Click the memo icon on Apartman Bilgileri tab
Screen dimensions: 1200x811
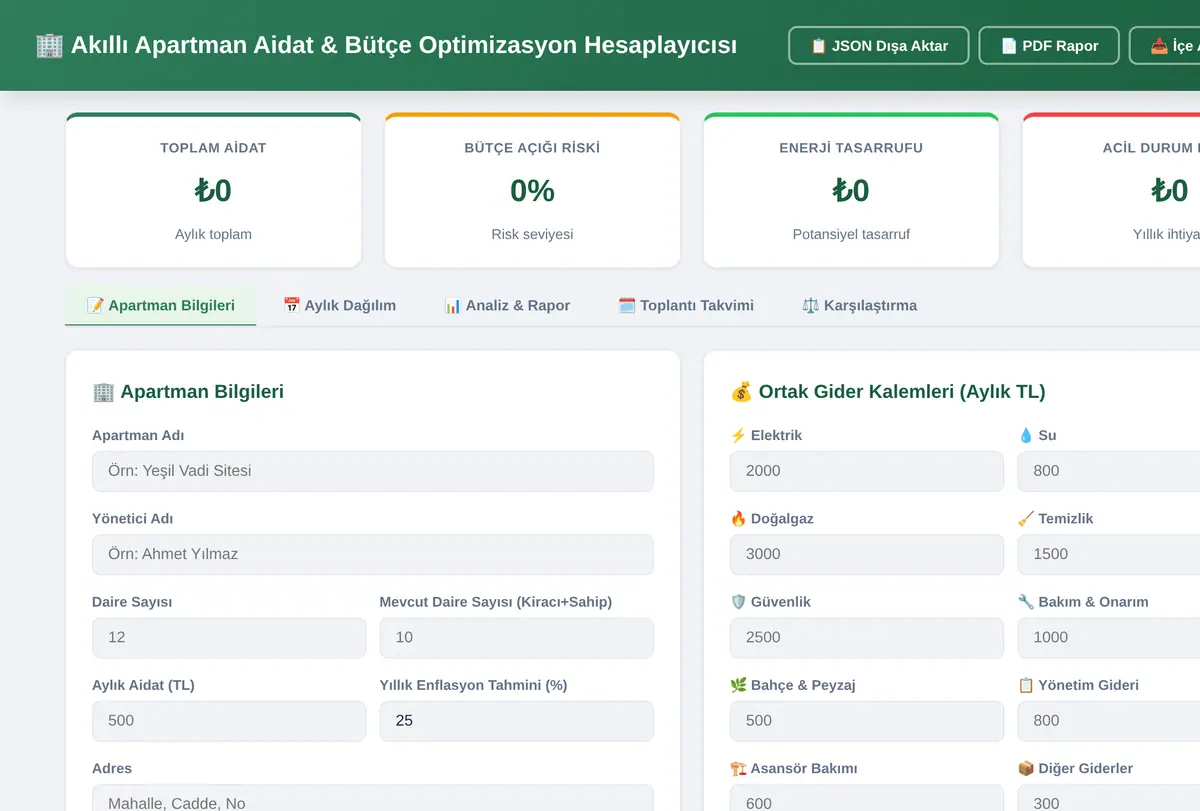(x=95, y=305)
